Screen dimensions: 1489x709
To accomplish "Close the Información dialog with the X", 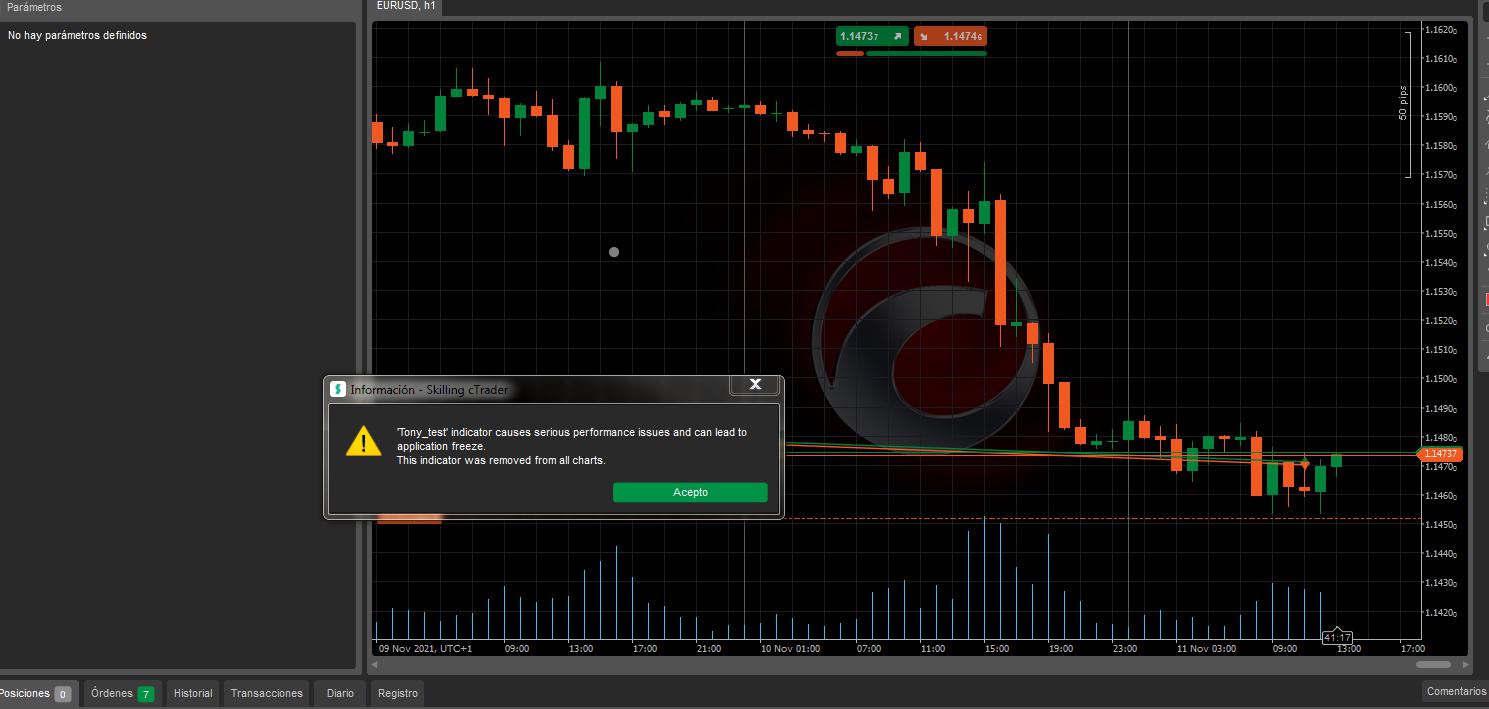I will [755, 384].
